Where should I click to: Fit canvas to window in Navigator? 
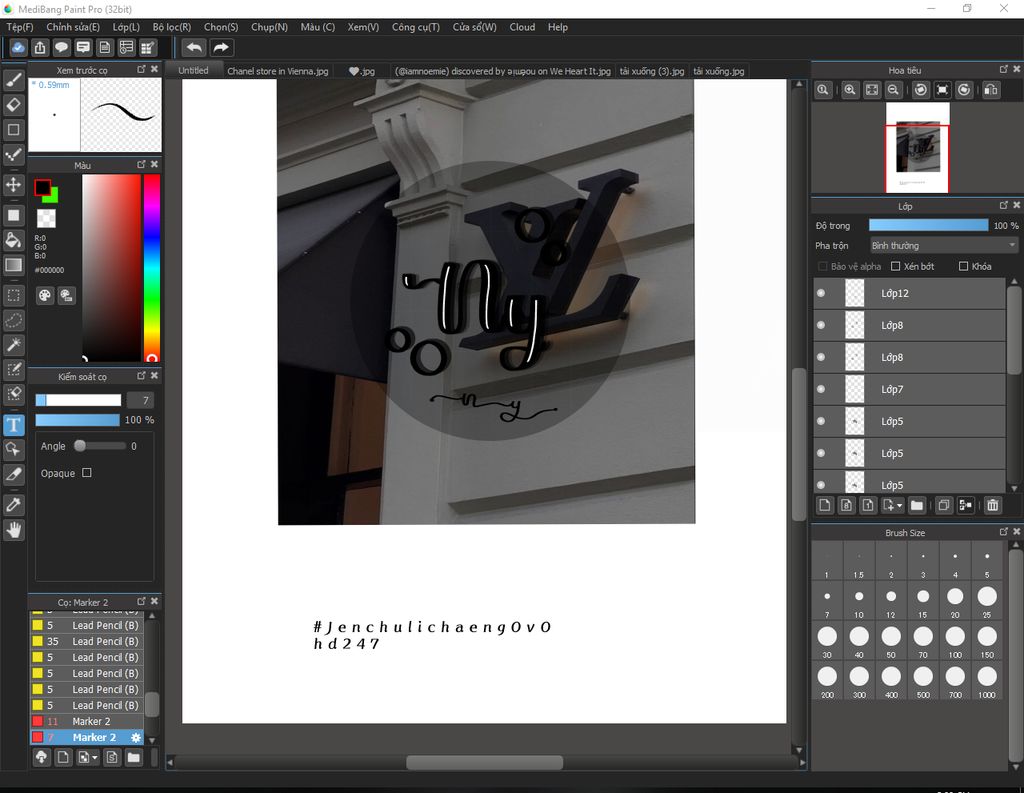click(x=872, y=90)
